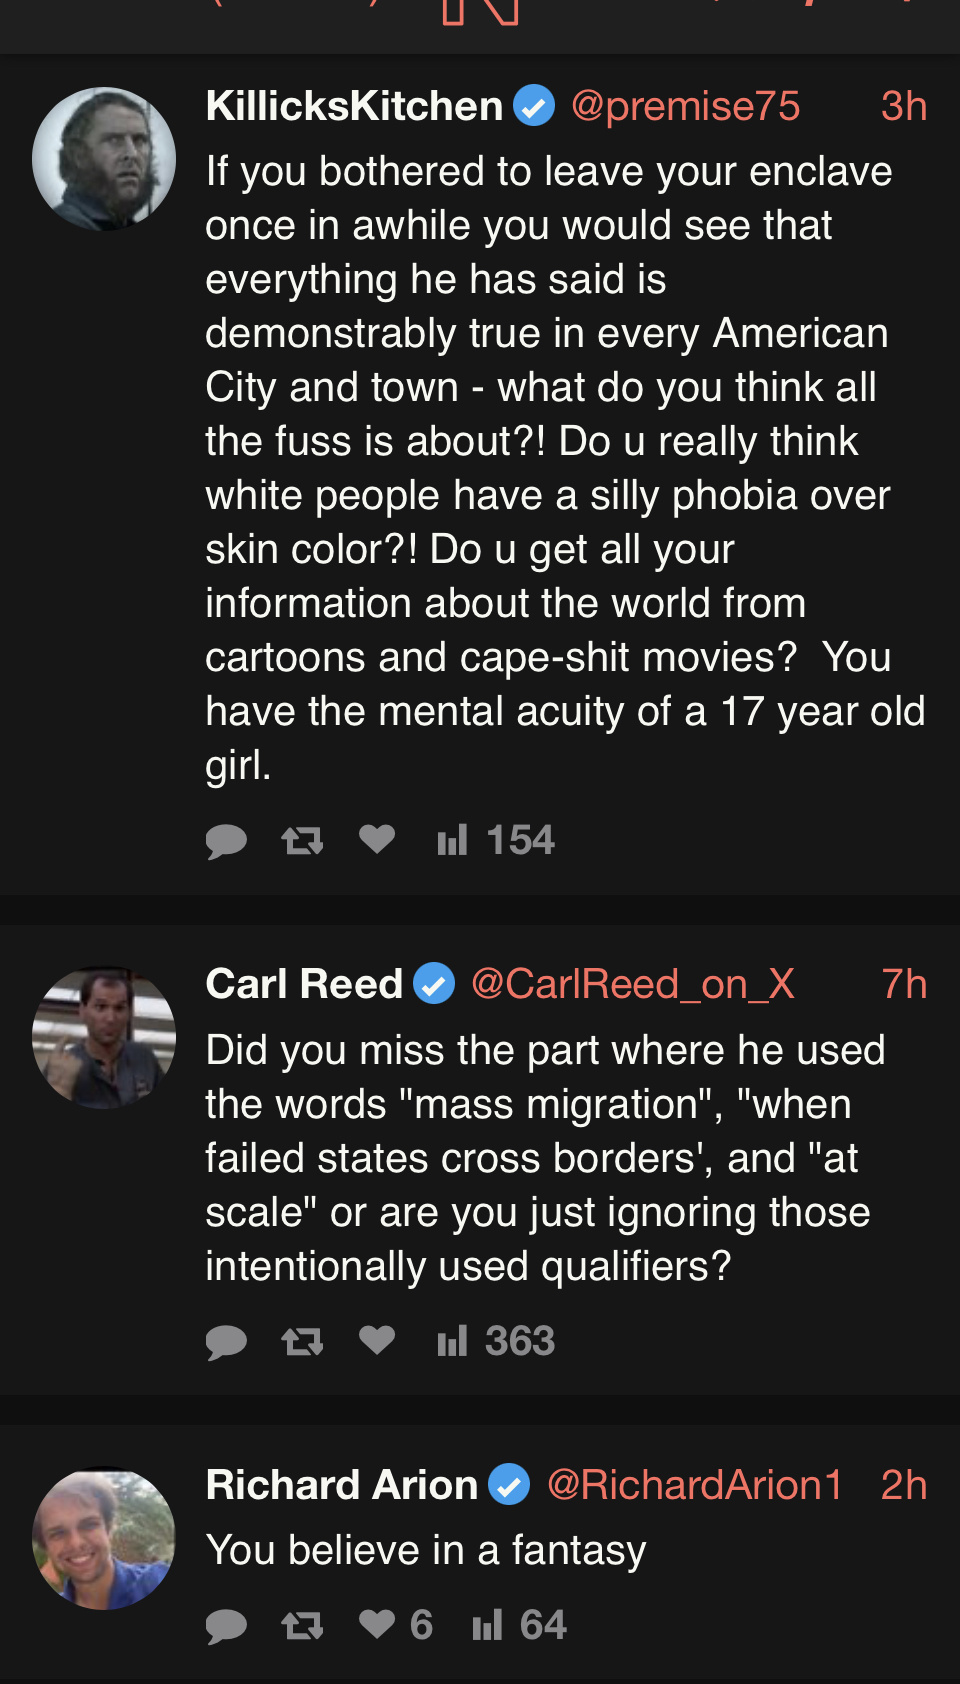Click the Richard Arion display name
The height and width of the screenshot is (1684, 960).
[342, 1485]
